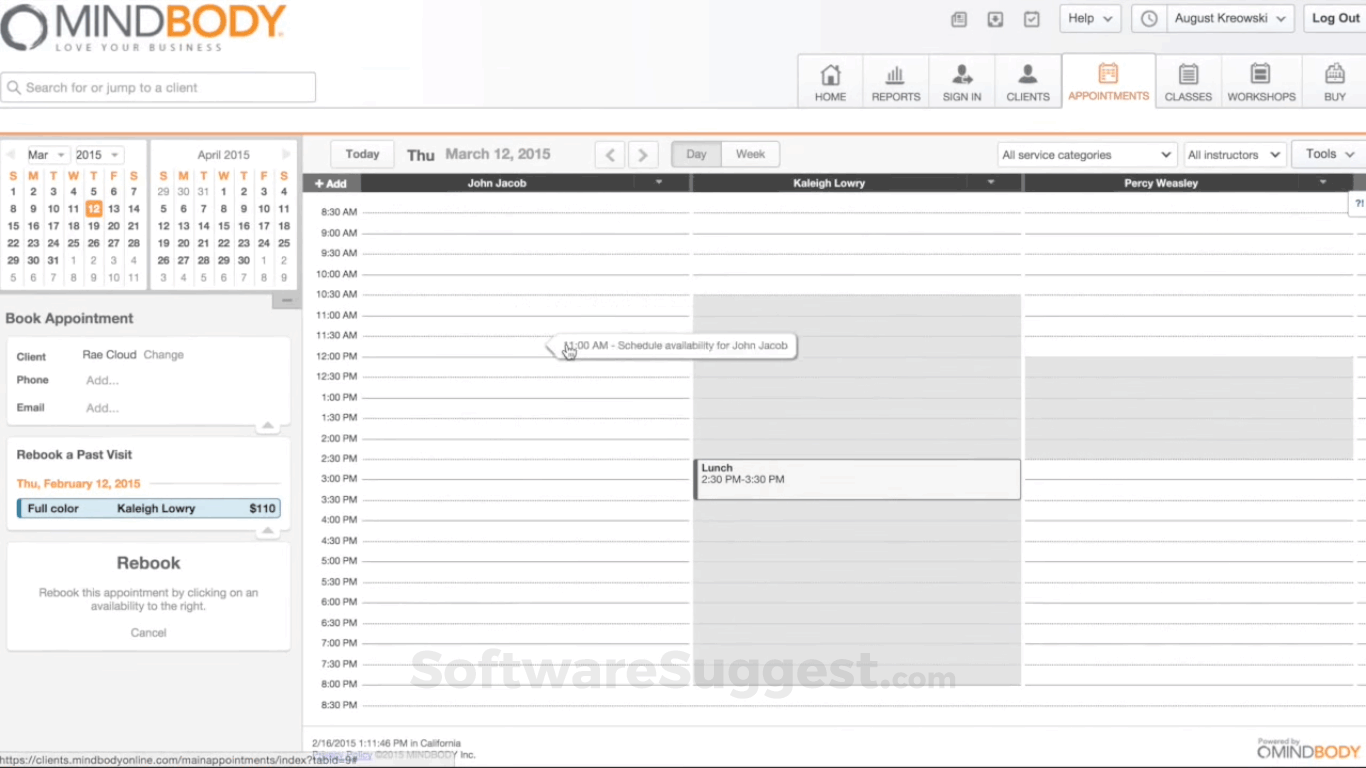Switch the calendar to Week view
Viewport: 1366px width, 768px height.
750,154
